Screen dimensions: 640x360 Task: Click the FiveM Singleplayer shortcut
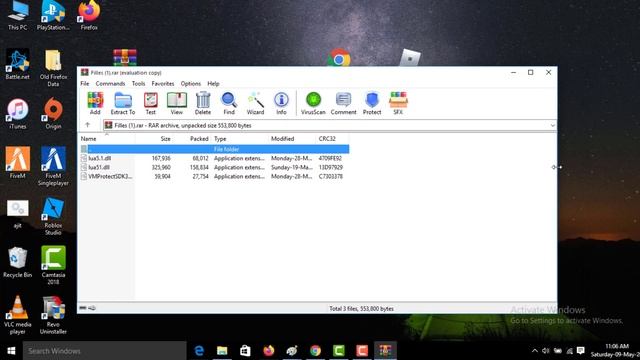point(53,167)
